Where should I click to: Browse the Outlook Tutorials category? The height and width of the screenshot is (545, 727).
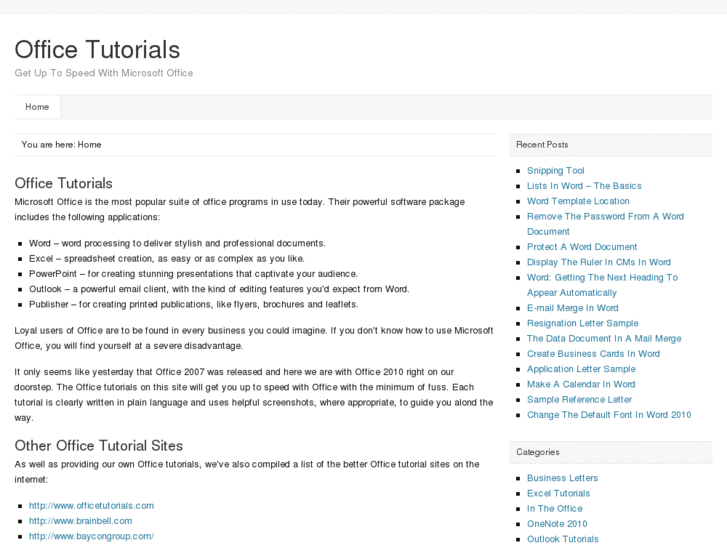click(563, 539)
